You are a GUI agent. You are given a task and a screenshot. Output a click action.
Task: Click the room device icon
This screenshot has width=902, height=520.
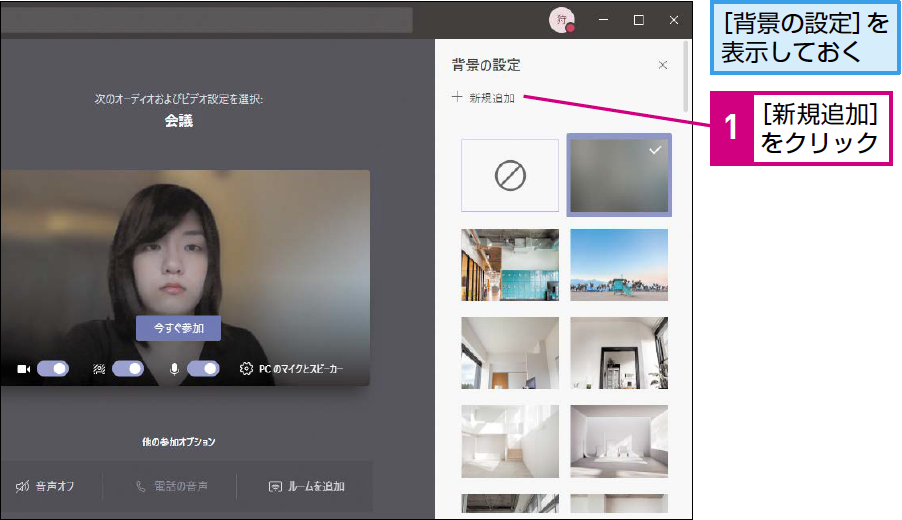click(276, 487)
